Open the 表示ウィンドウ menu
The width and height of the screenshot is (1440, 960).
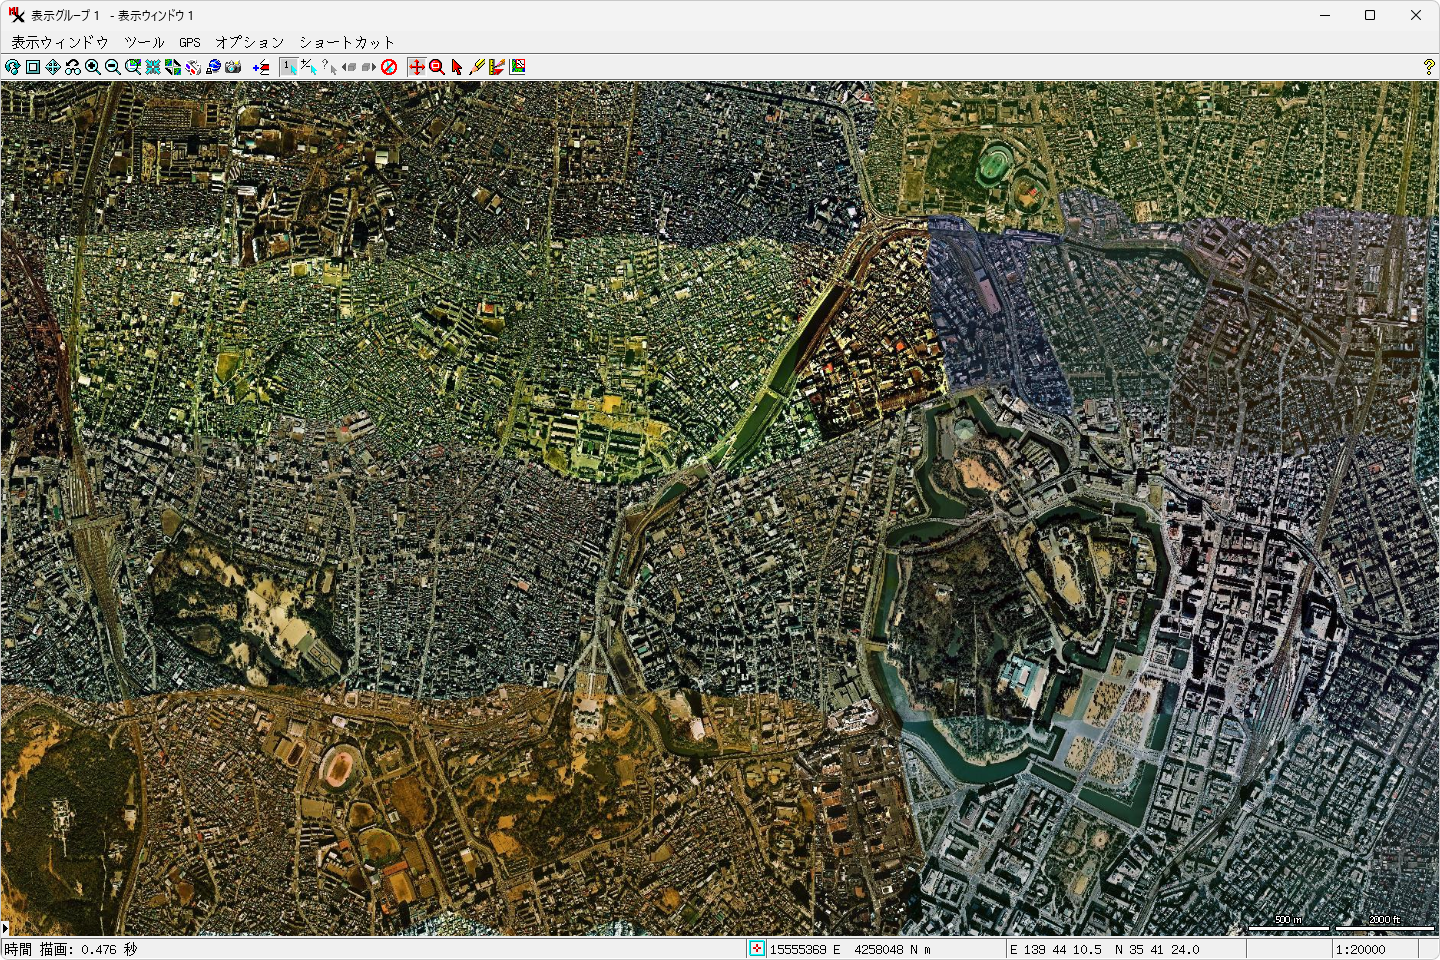[60, 42]
